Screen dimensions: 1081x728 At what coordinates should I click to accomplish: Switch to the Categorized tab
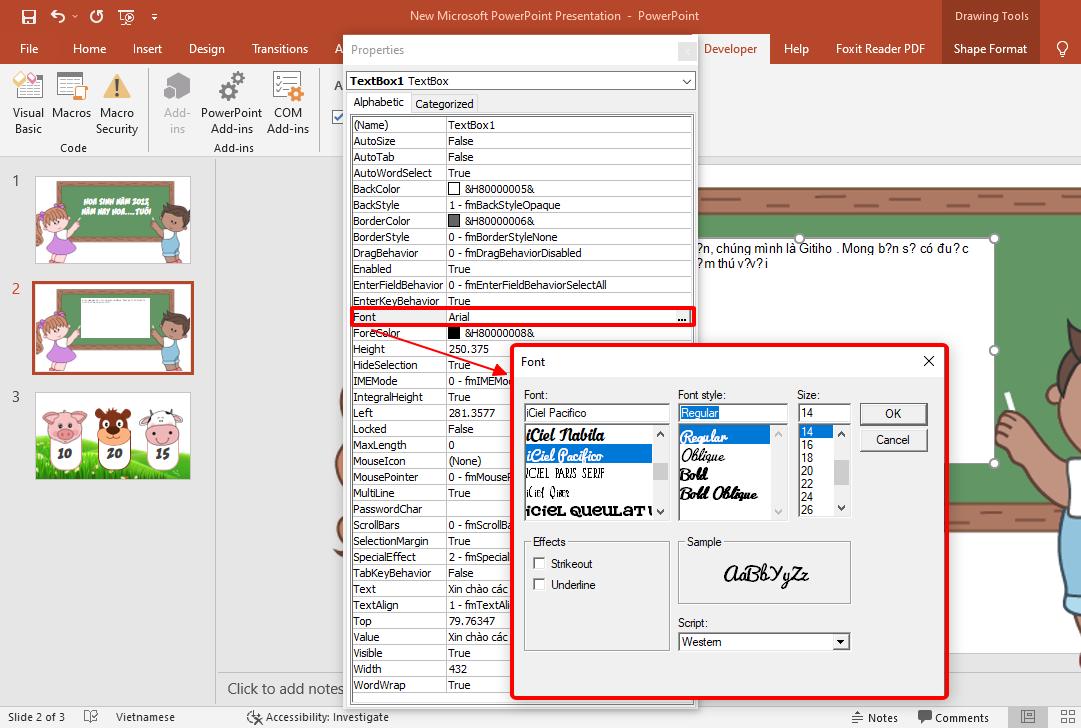(444, 103)
